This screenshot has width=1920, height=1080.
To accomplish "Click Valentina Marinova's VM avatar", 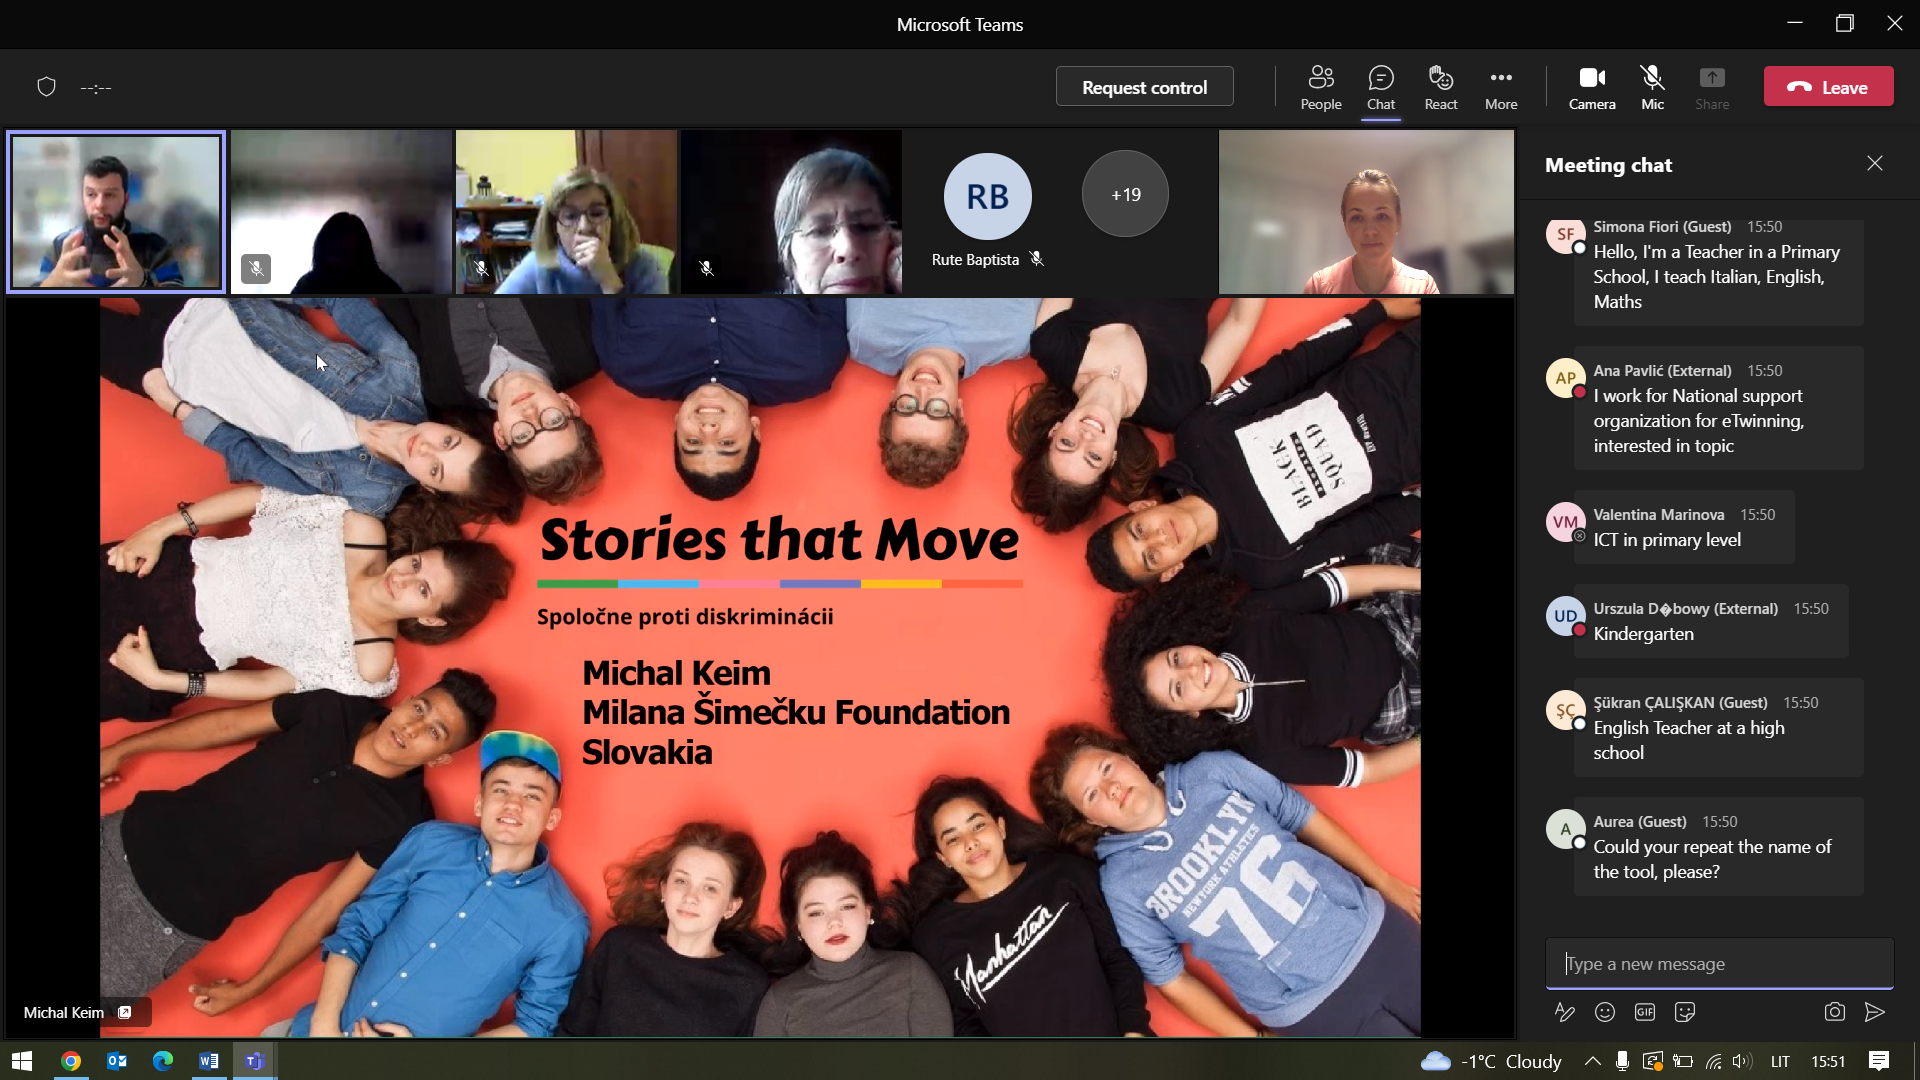I will click(1565, 522).
